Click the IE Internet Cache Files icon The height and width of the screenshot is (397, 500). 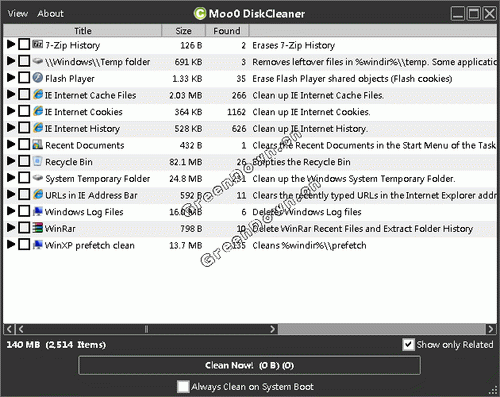[38, 94]
